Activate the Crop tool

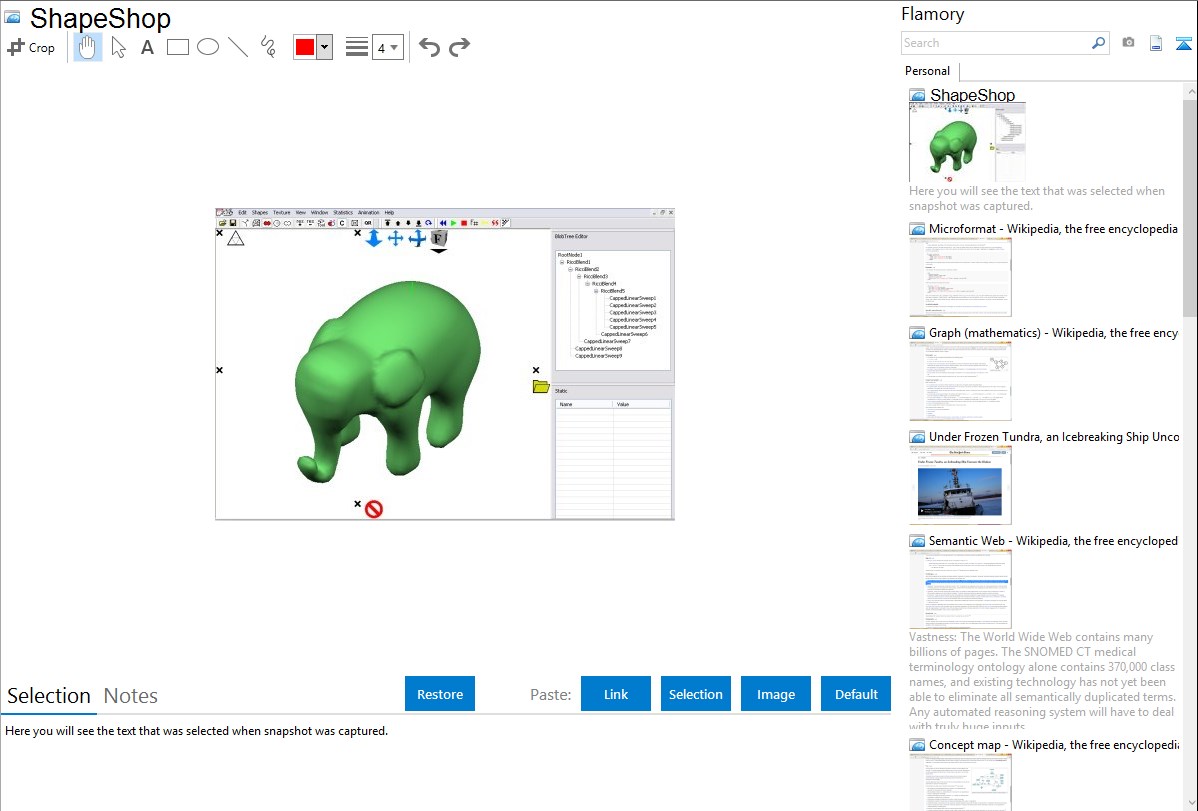(31, 47)
